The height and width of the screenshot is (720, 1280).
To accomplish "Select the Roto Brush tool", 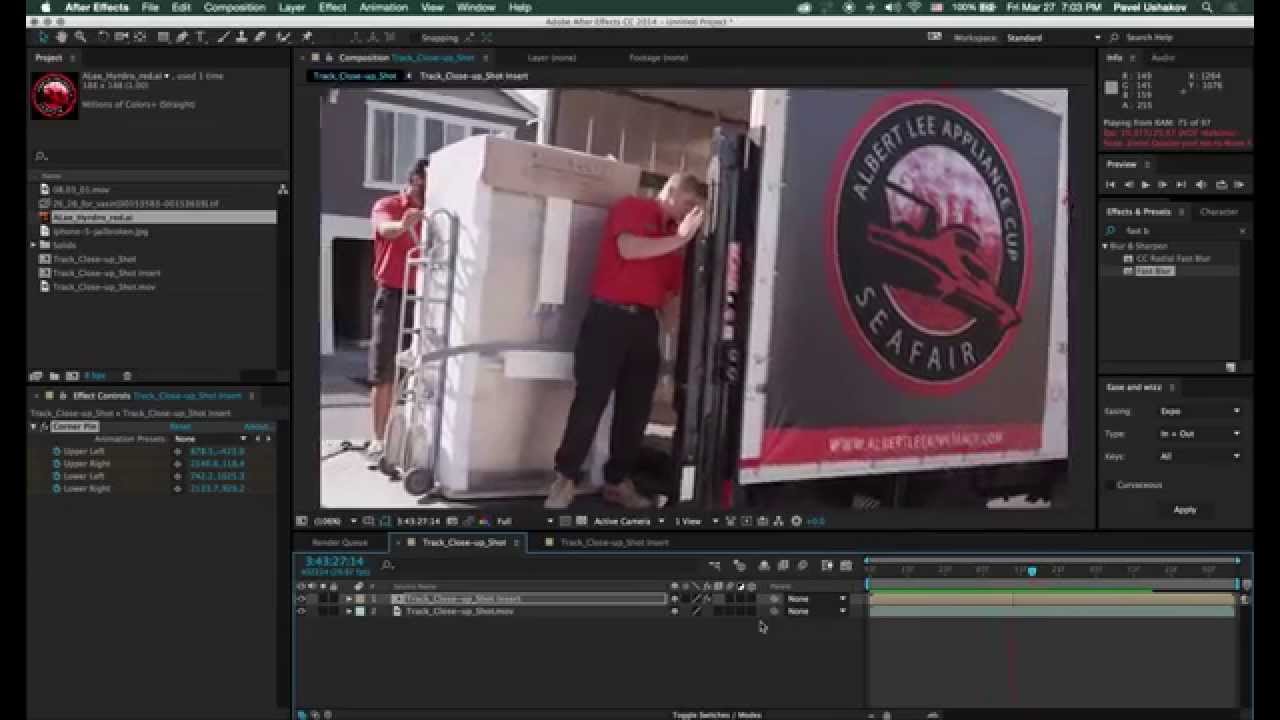I will point(283,37).
